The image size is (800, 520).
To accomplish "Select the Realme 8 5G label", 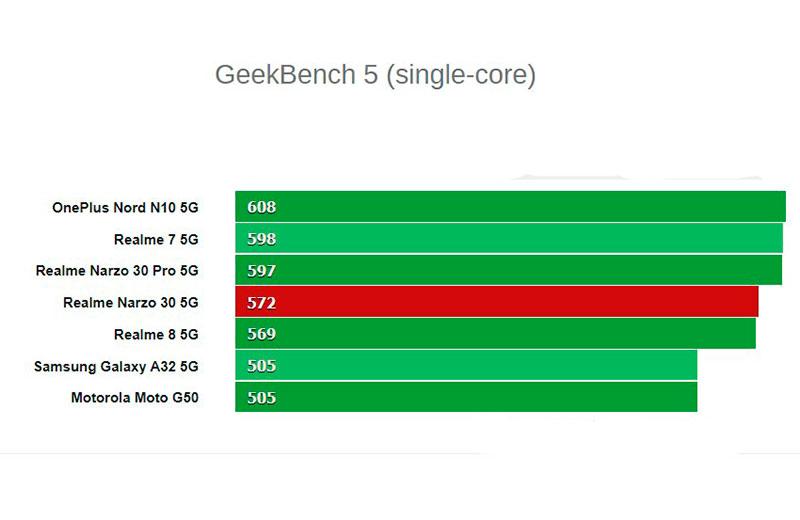I will point(156,334).
